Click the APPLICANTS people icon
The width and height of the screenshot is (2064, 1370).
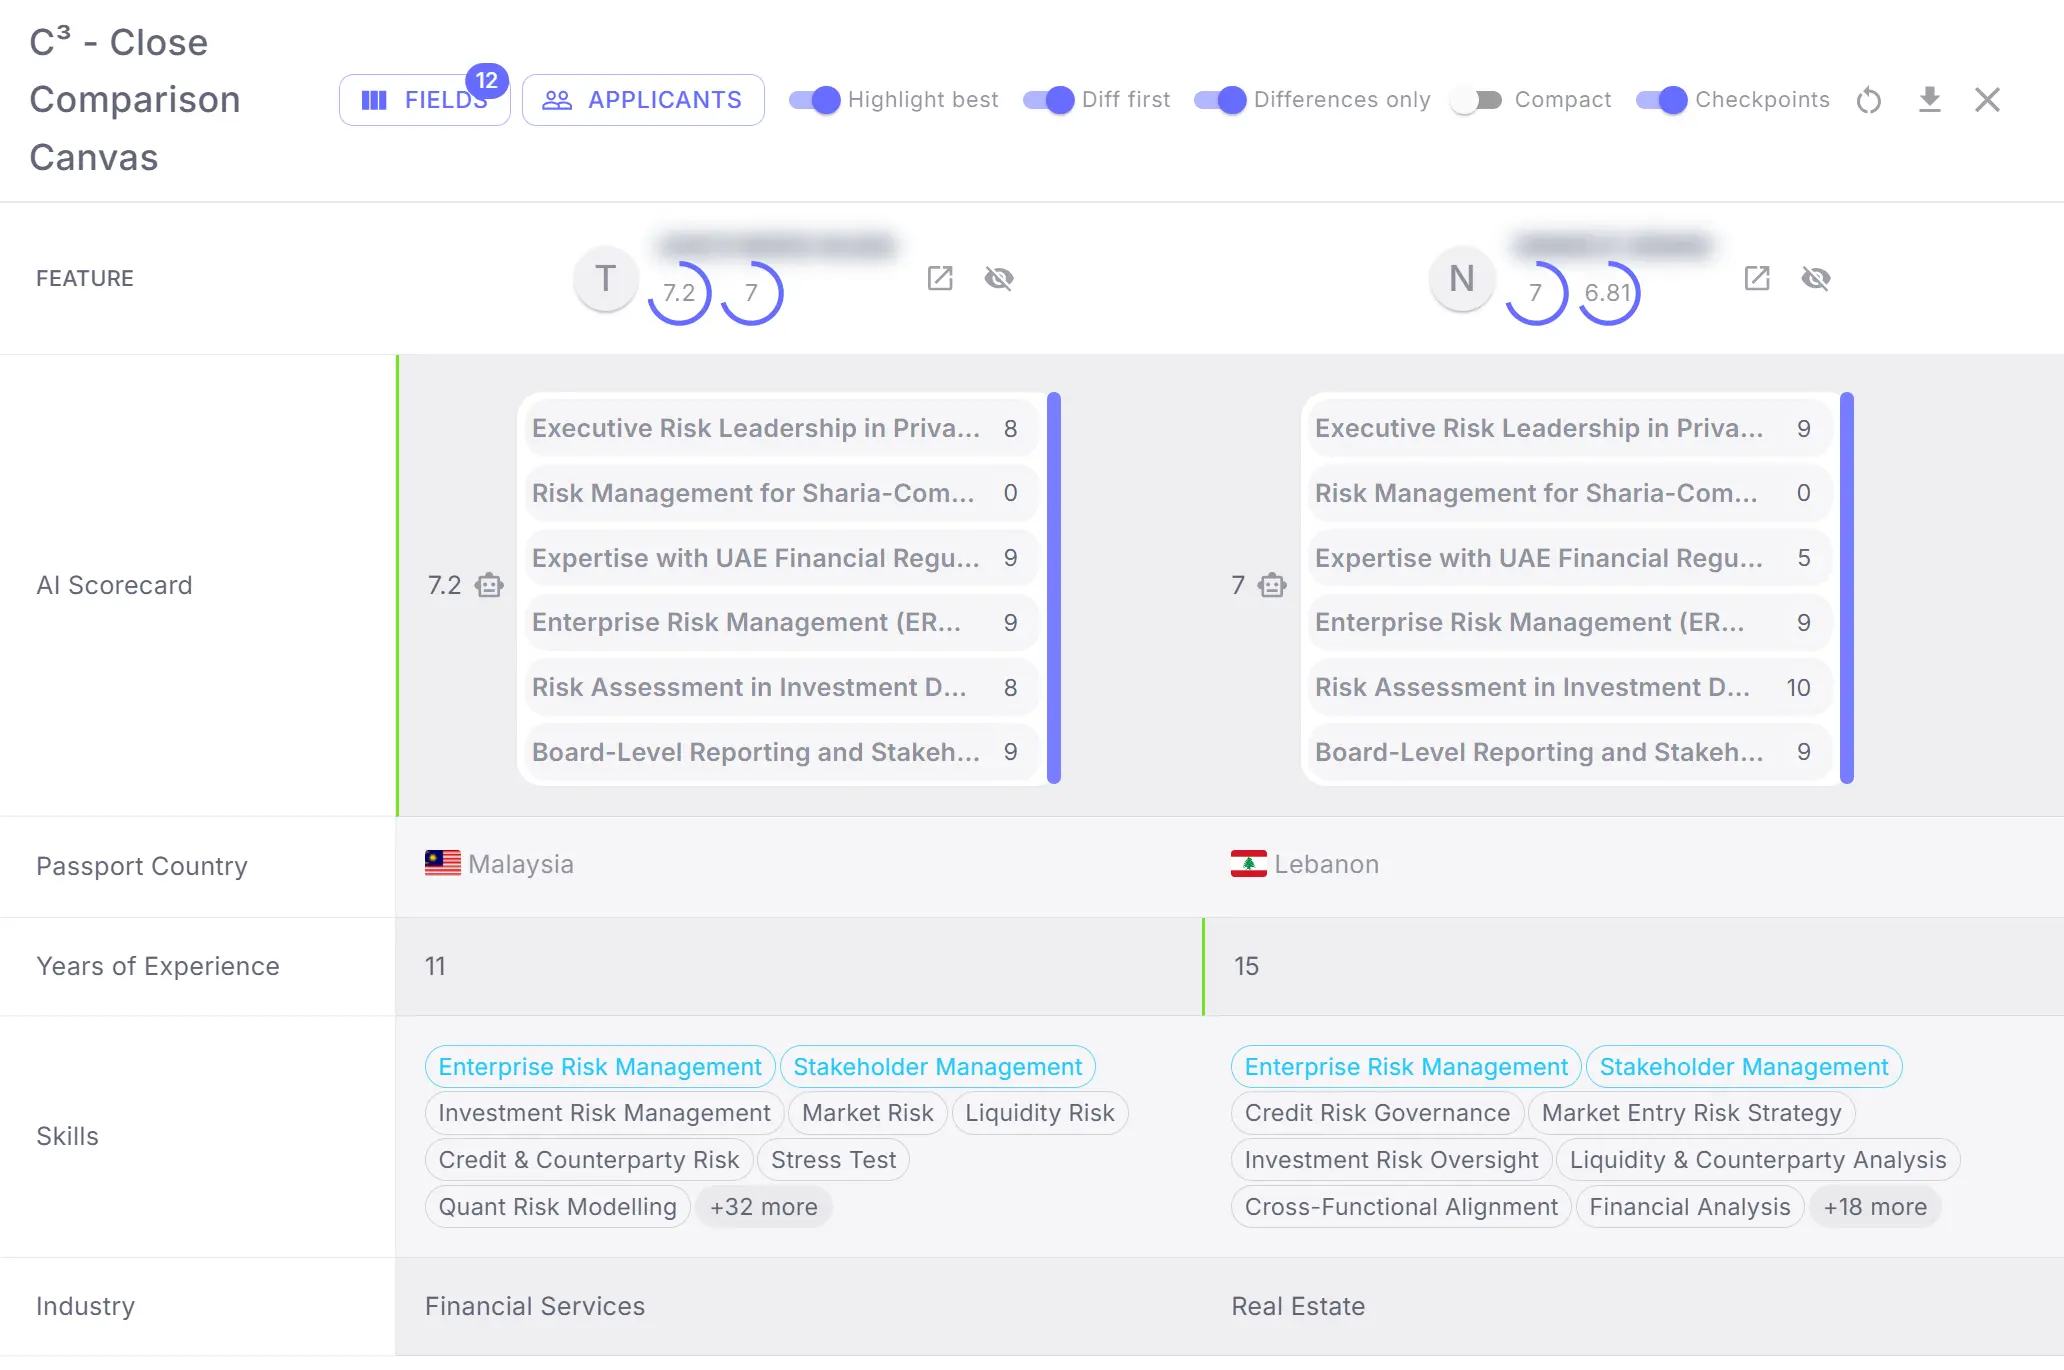(x=557, y=100)
